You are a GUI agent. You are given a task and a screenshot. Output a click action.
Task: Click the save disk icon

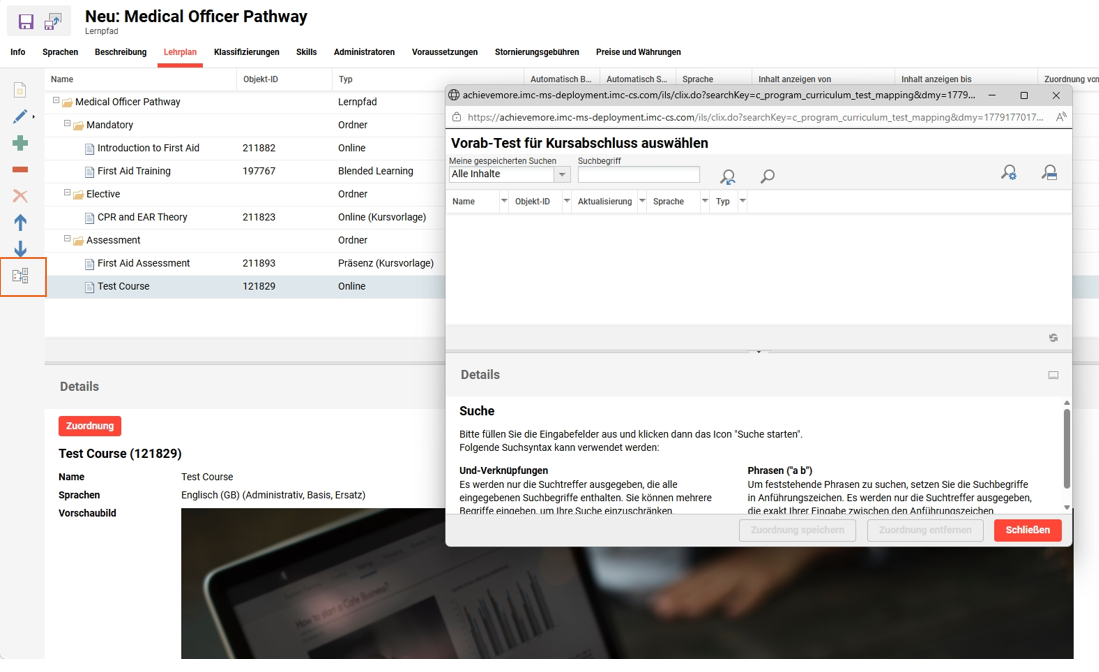26,22
